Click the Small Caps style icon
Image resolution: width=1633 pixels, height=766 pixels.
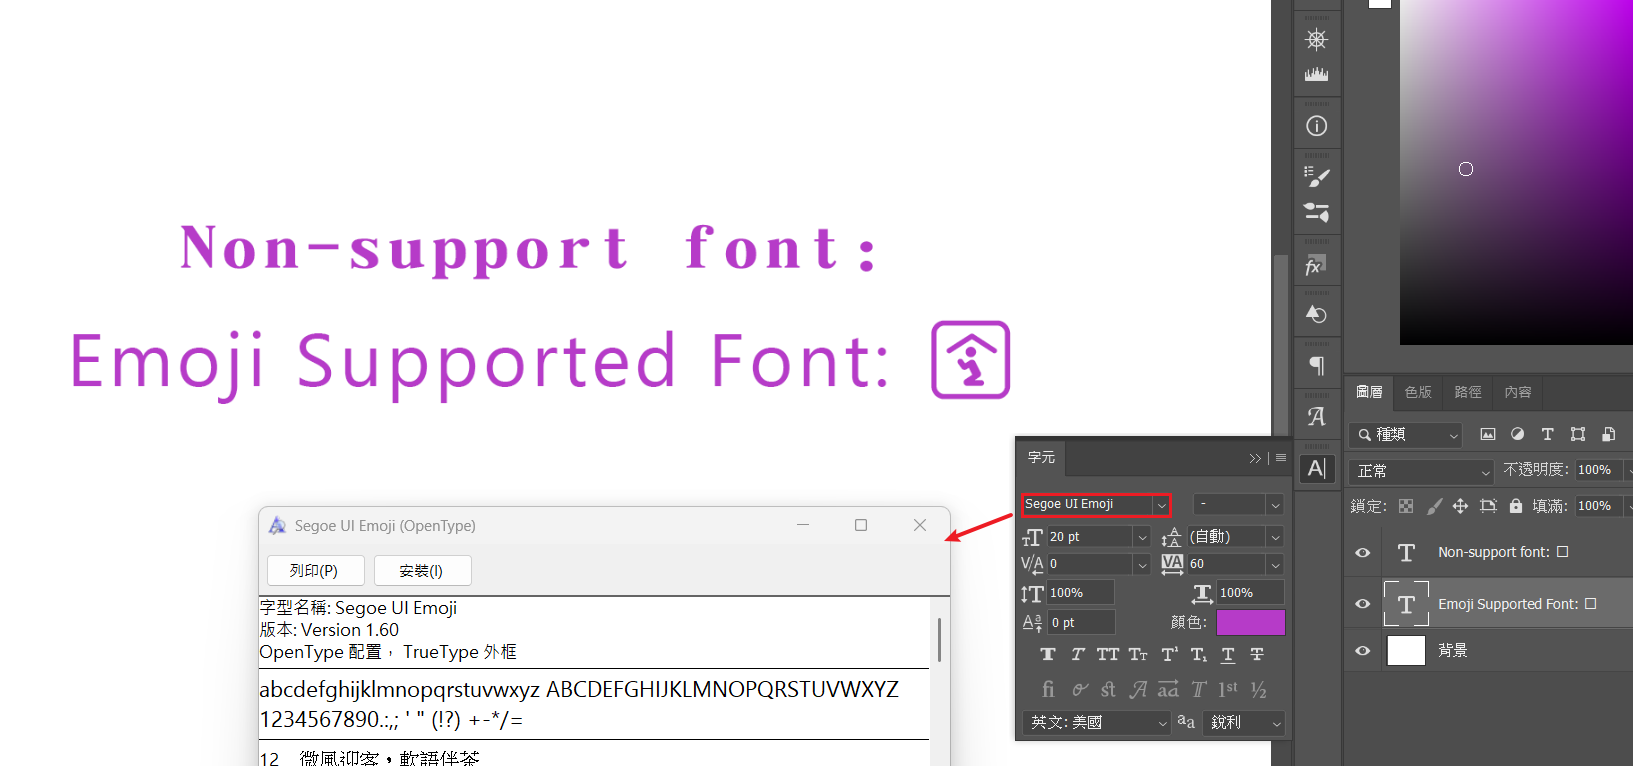[x=1138, y=654]
